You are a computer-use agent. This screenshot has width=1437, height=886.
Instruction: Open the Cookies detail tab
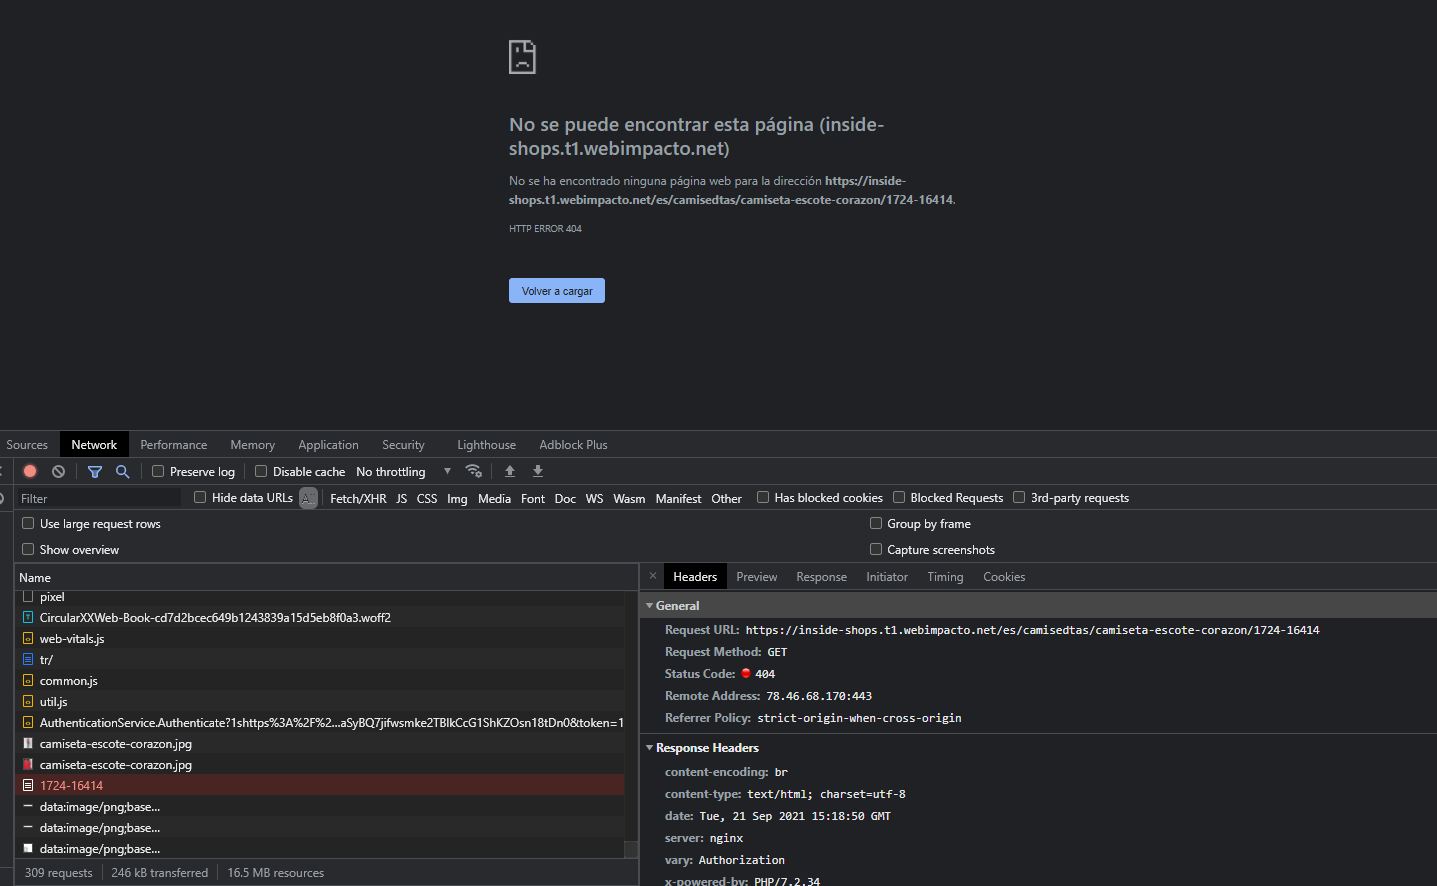[x=1004, y=577]
